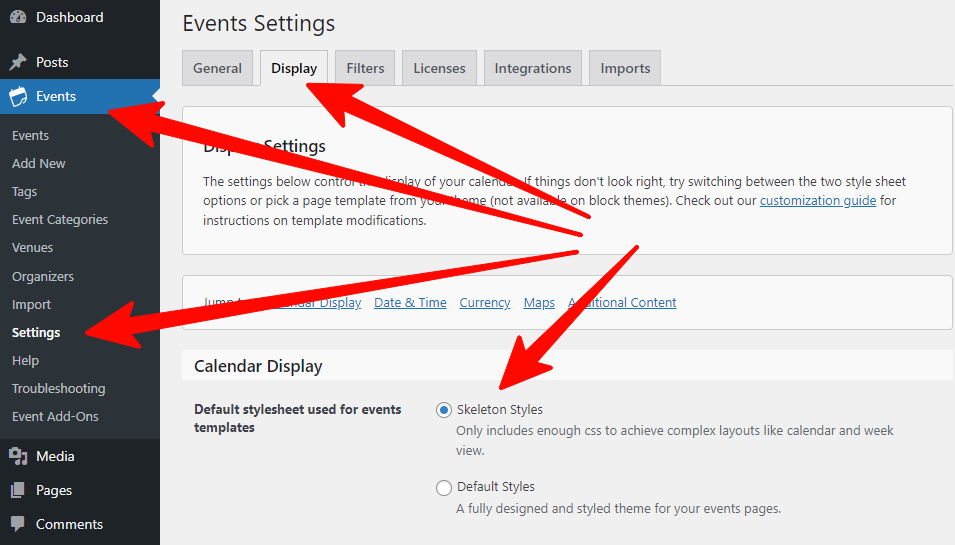Click the Media icon in sidebar

tap(18, 456)
